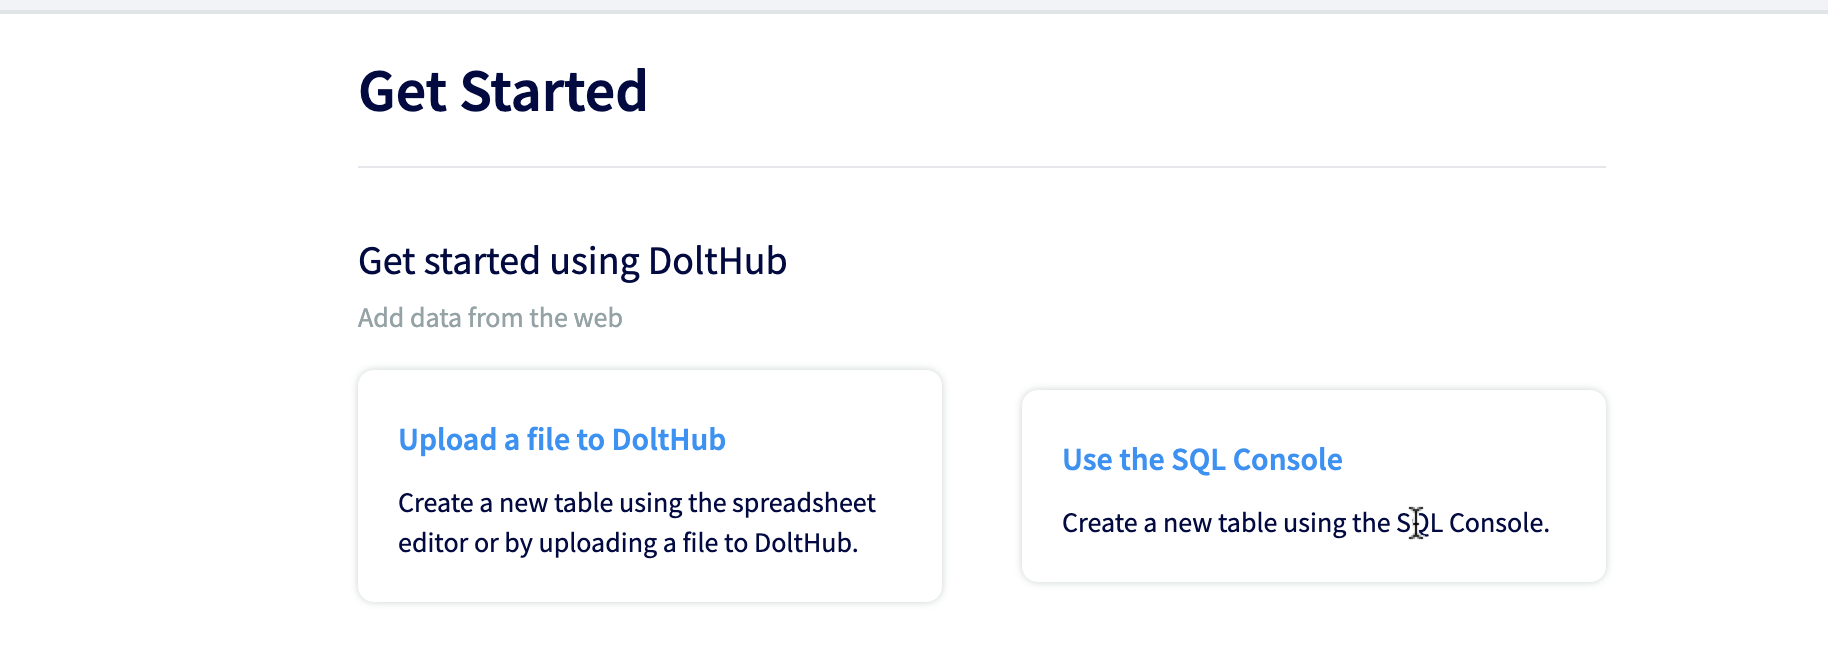Click the "Add data from the web" label
The height and width of the screenshot is (653, 1828).
[x=489, y=317]
